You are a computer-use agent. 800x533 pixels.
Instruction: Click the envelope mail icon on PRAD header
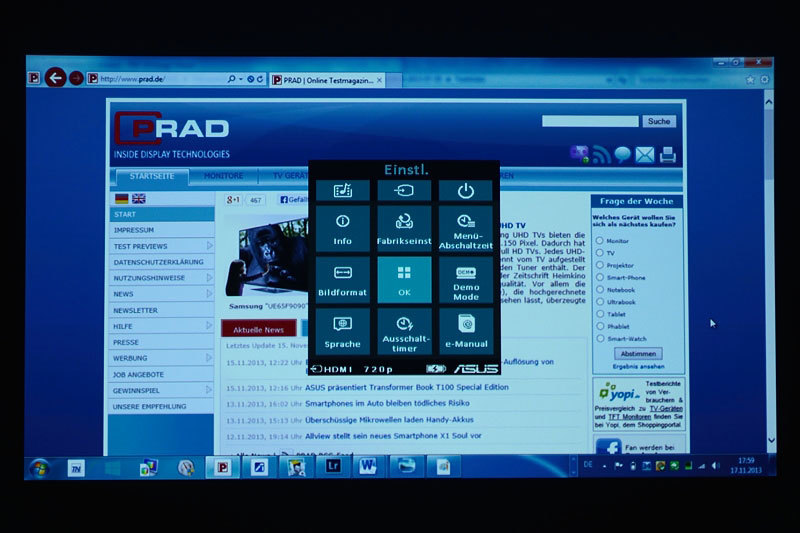point(644,155)
